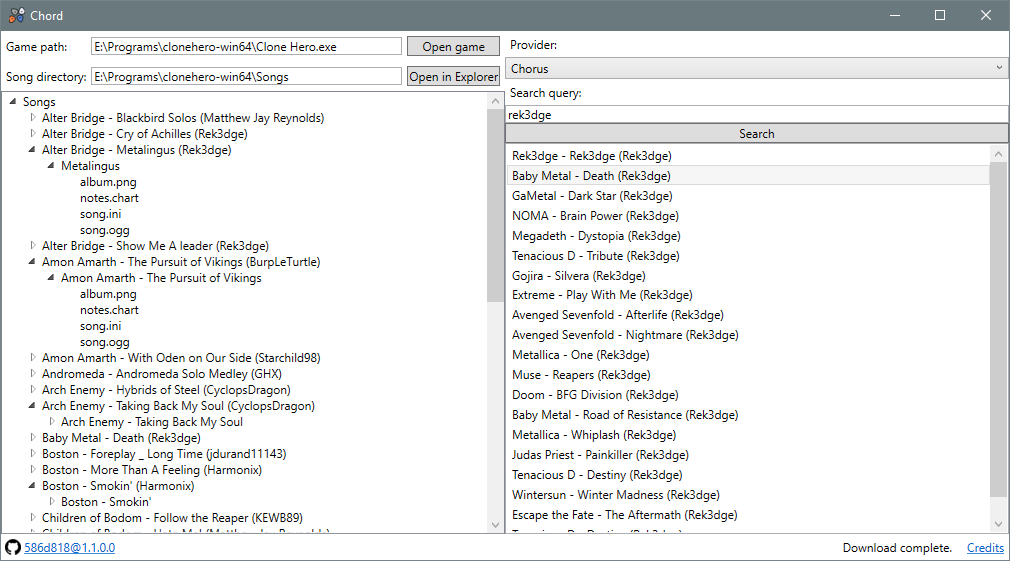Select Metallica - One result
The width and height of the screenshot is (1010, 561).
pyautogui.click(x=748, y=355)
